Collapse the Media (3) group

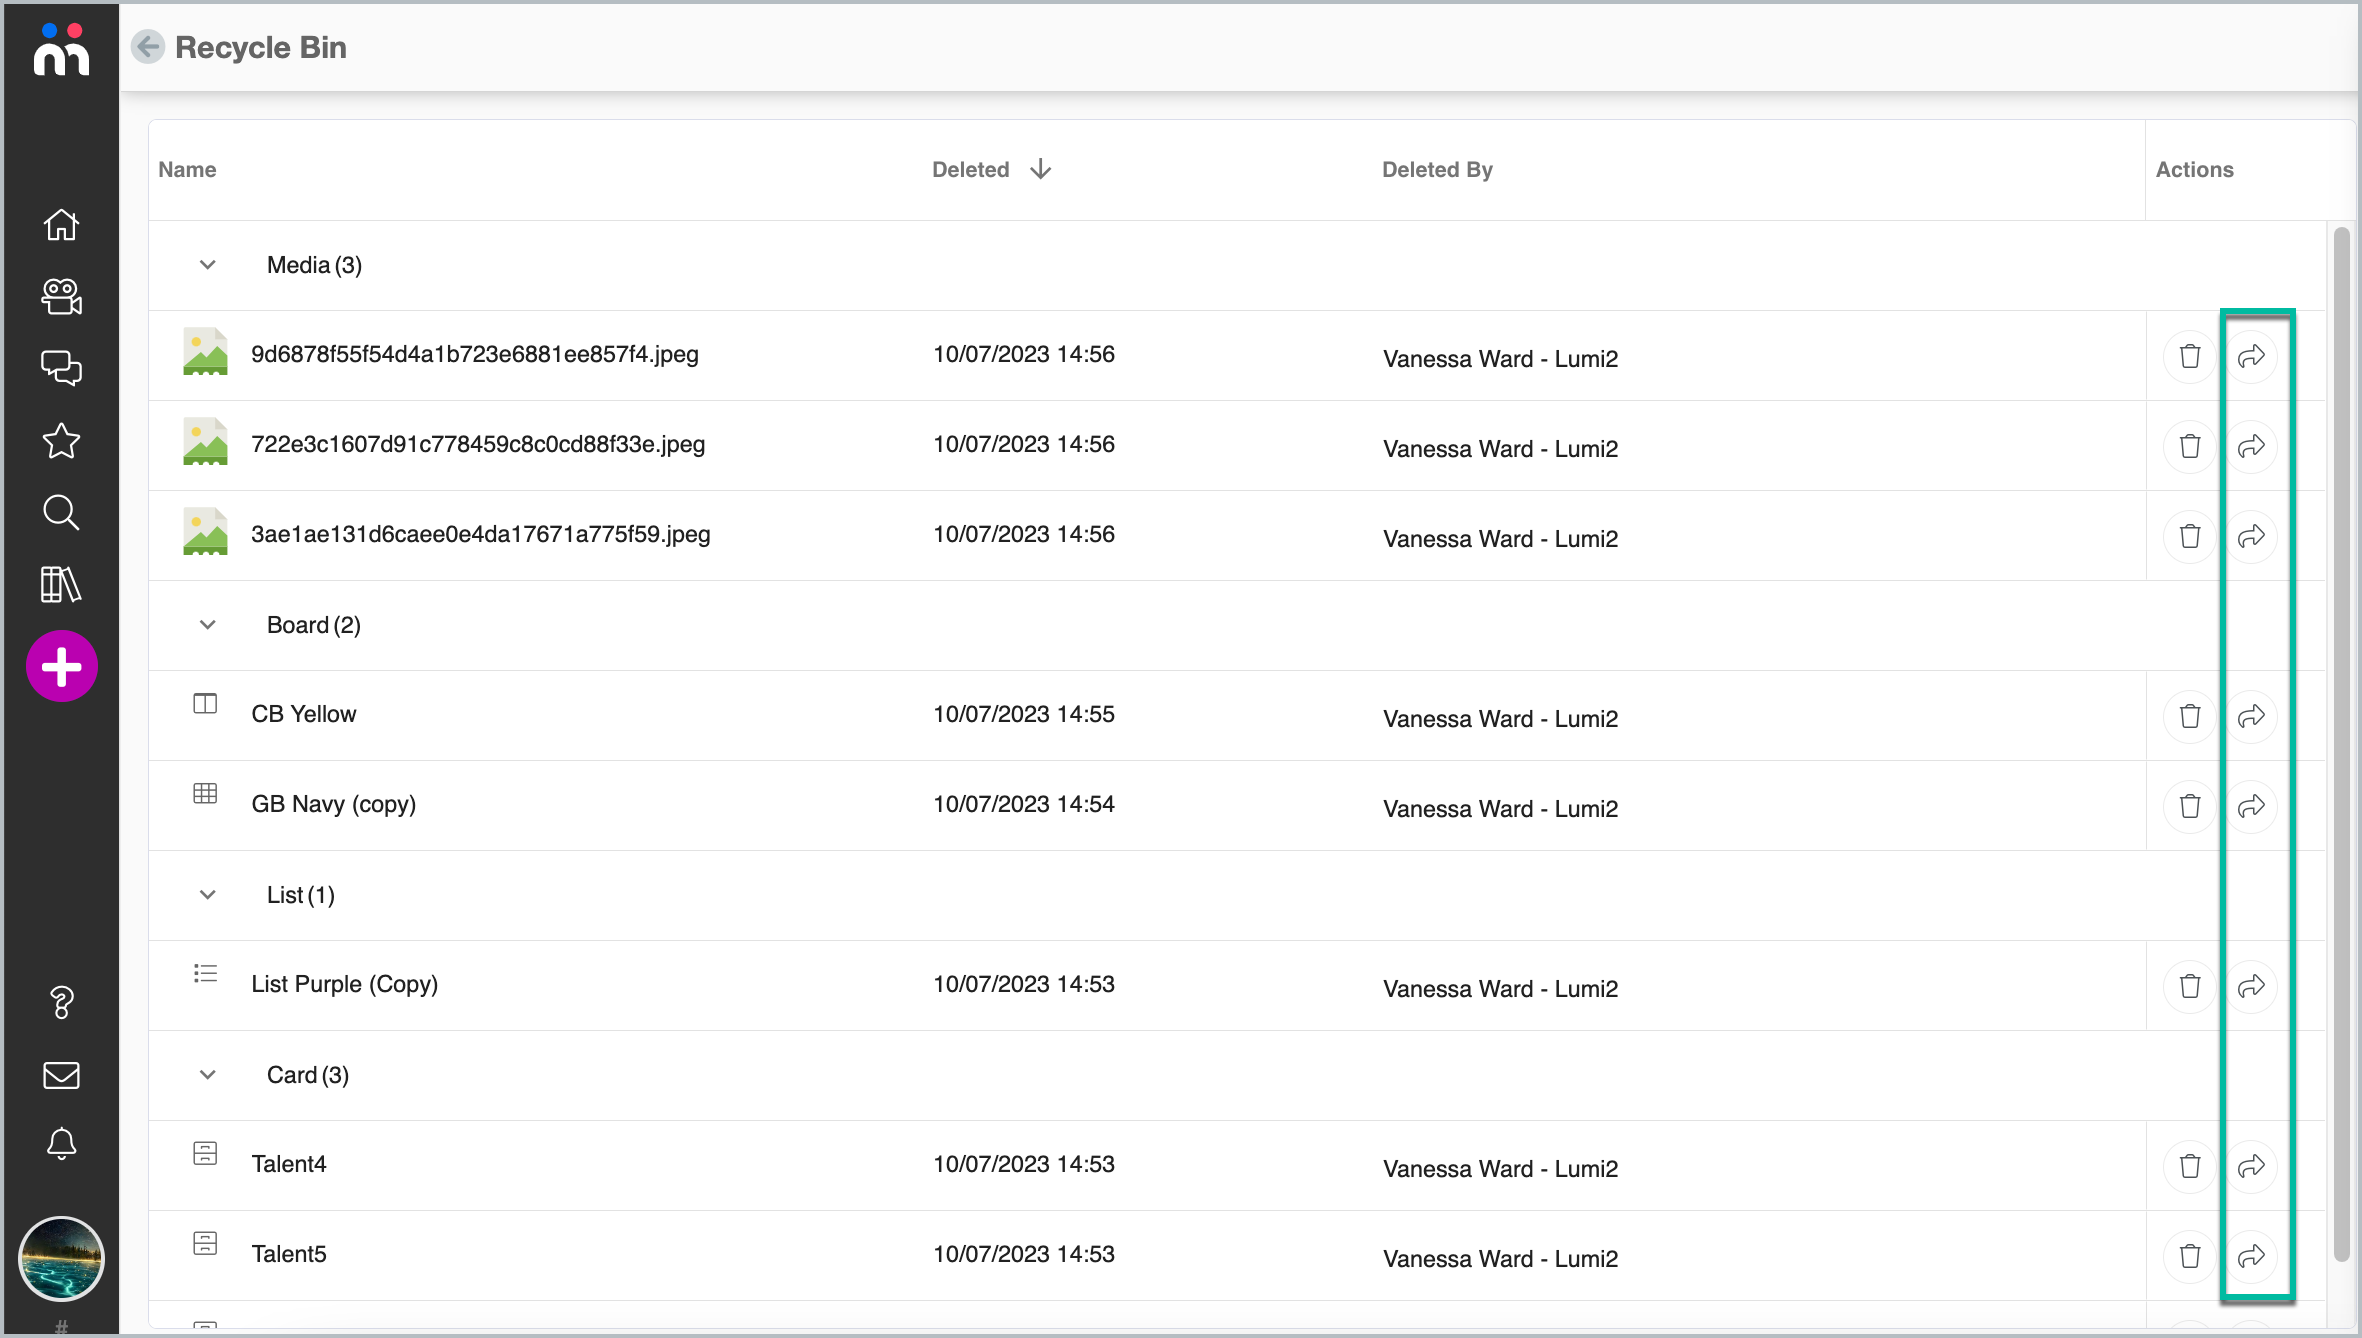(208, 265)
